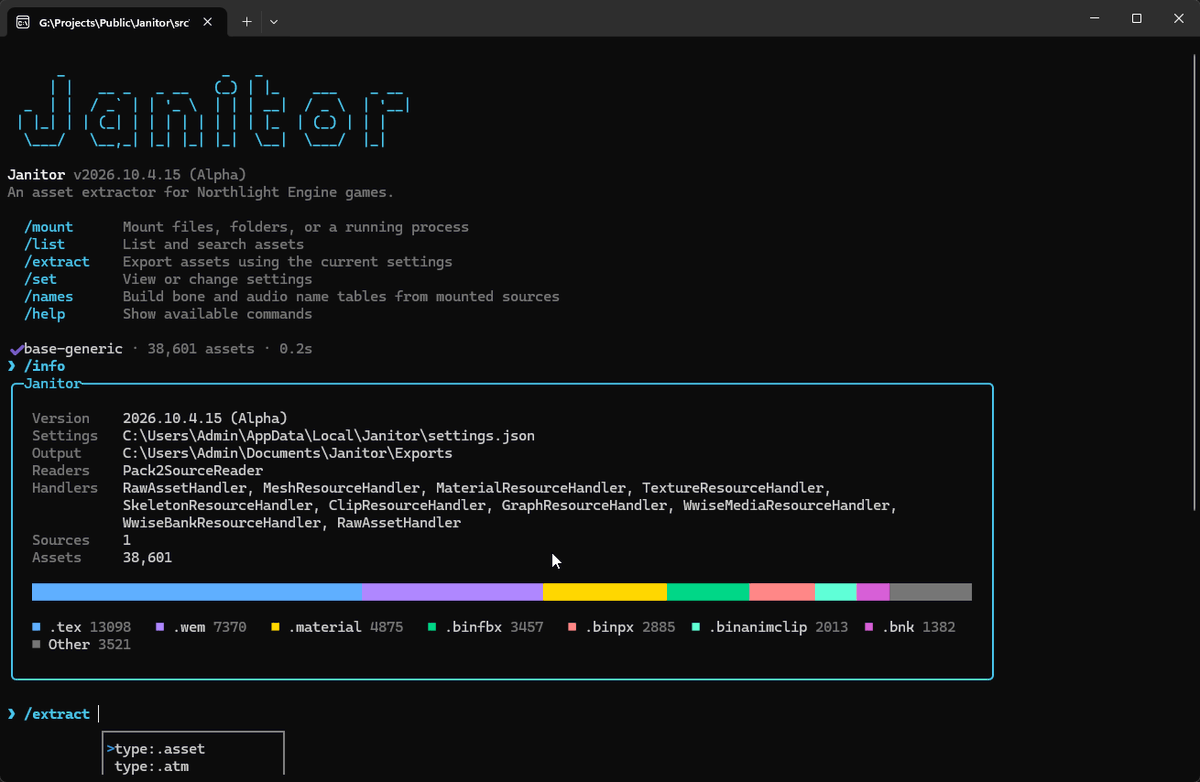Click the /extract command in the help list
This screenshot has width=1200, height=782.
coord(57,262)
